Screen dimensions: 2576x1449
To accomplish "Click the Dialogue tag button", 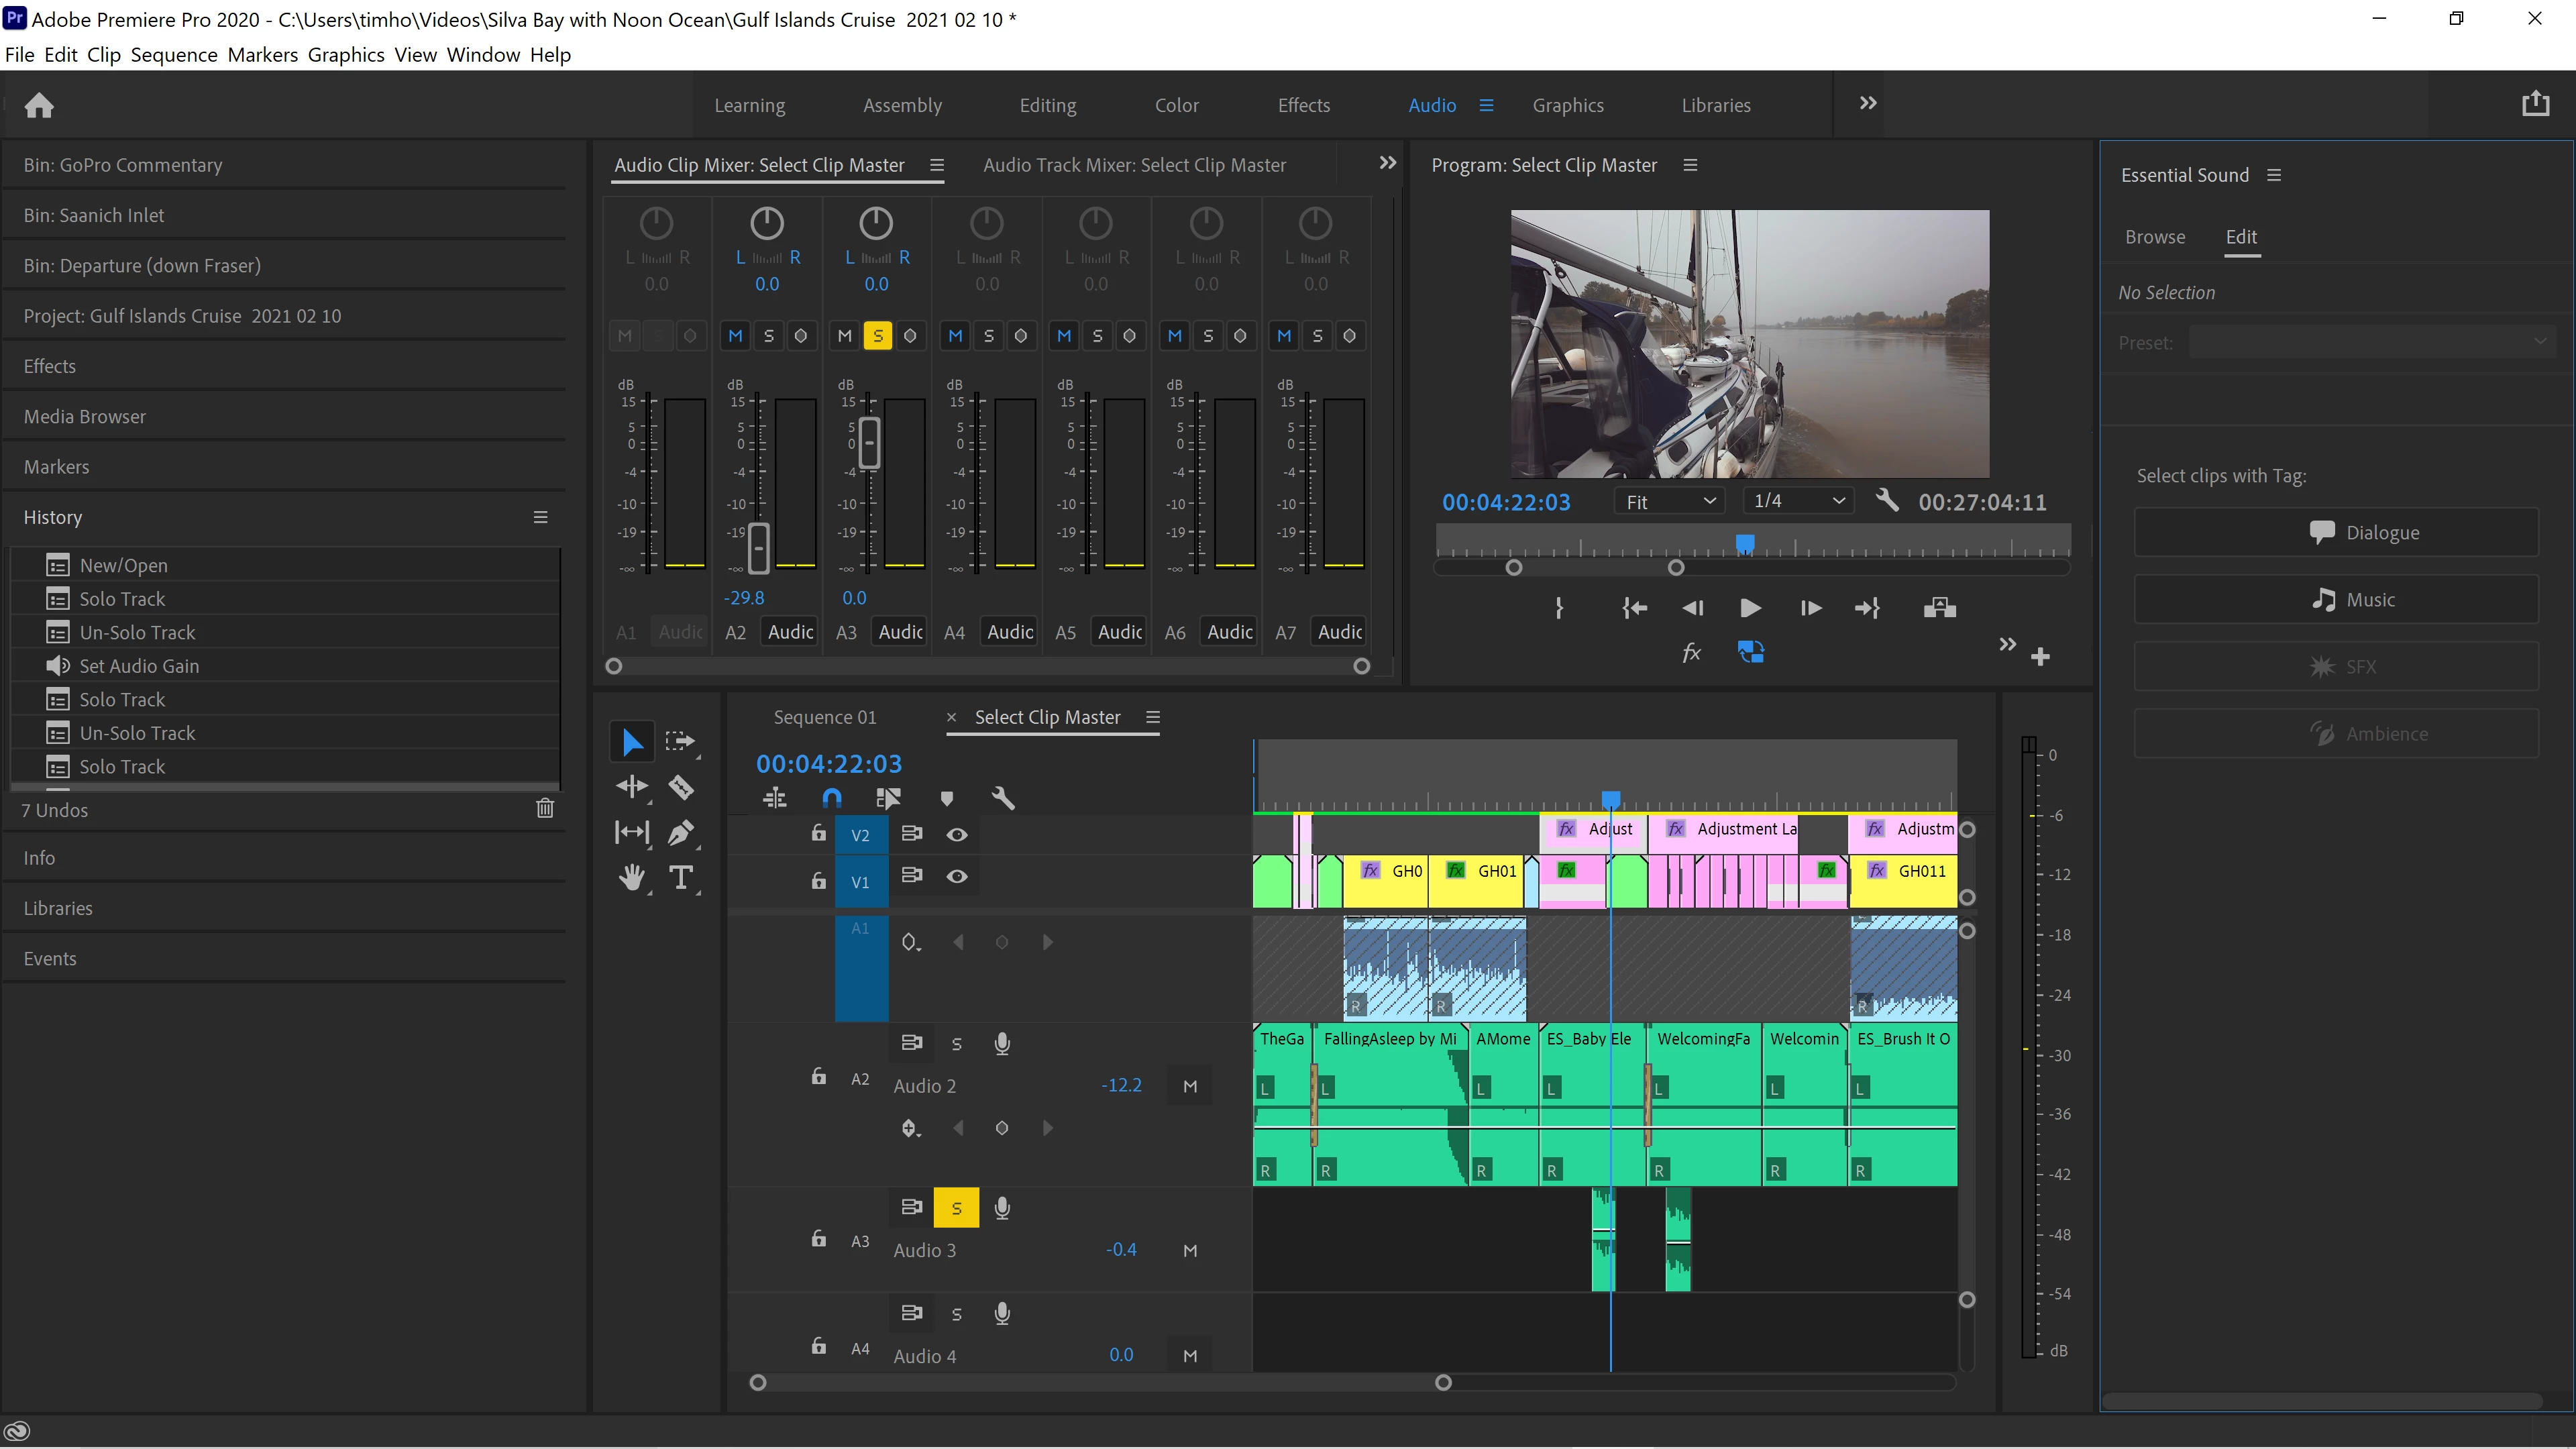I will [2336, 532].
